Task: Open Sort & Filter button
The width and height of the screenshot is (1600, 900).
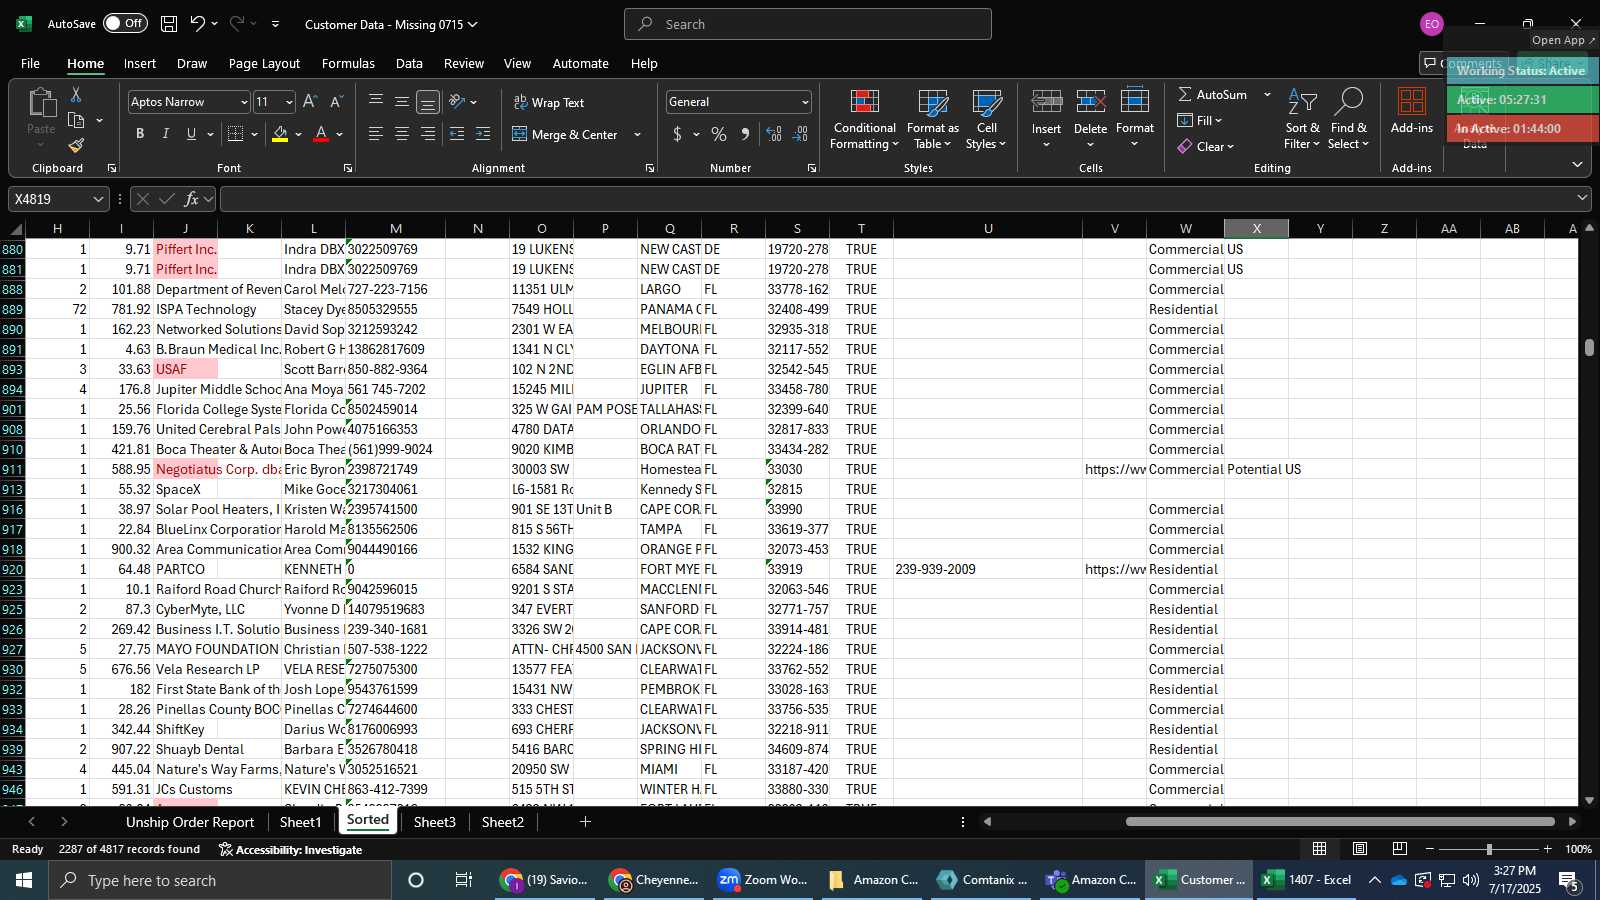Action: [1302, 119]
